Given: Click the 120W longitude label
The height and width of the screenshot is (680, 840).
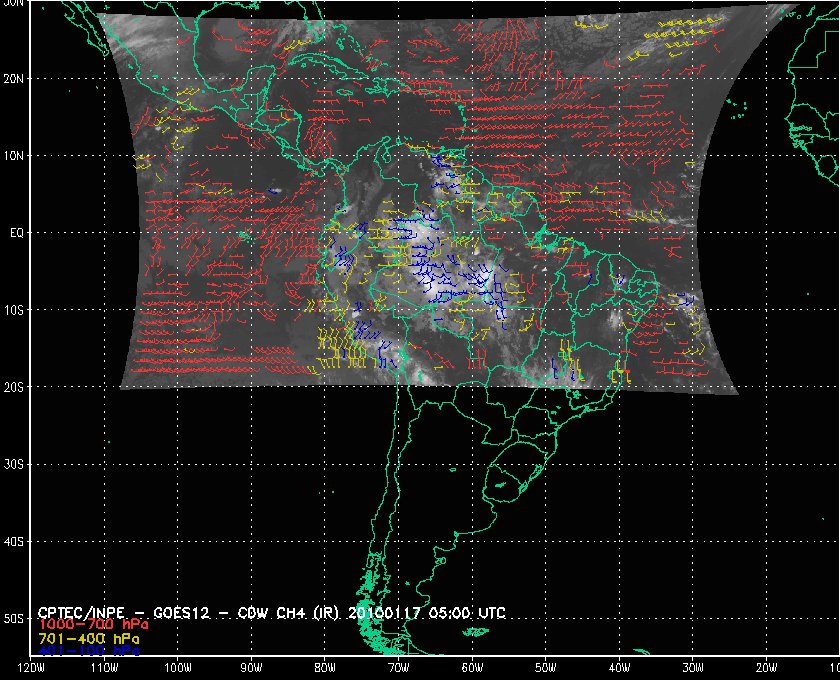Looking at the screenshot, I should click(x=31, y=668).
